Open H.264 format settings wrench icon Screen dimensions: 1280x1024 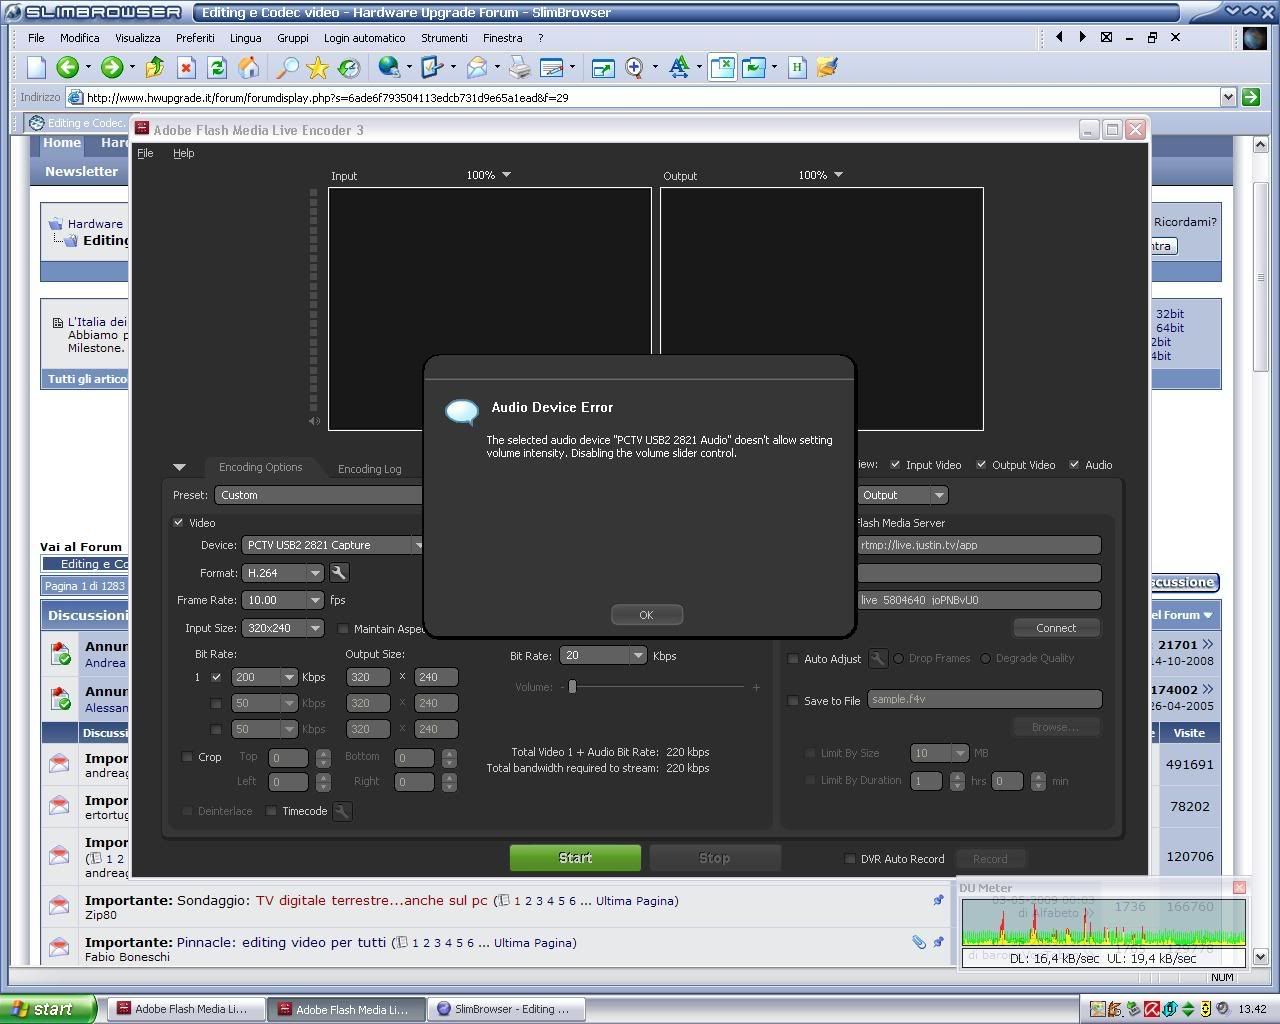click(339, 573)
